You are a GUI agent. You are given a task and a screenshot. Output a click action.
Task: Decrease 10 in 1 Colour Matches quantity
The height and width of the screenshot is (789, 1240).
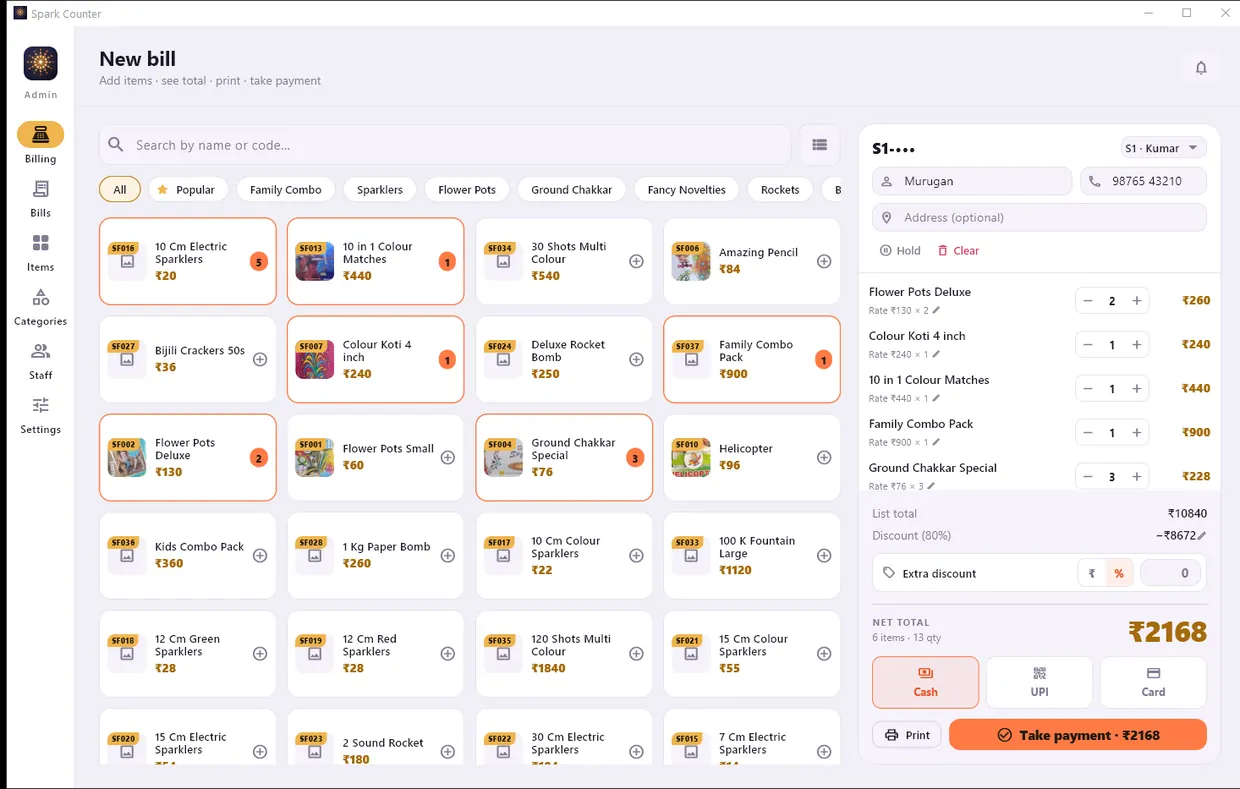[1088, 389]
